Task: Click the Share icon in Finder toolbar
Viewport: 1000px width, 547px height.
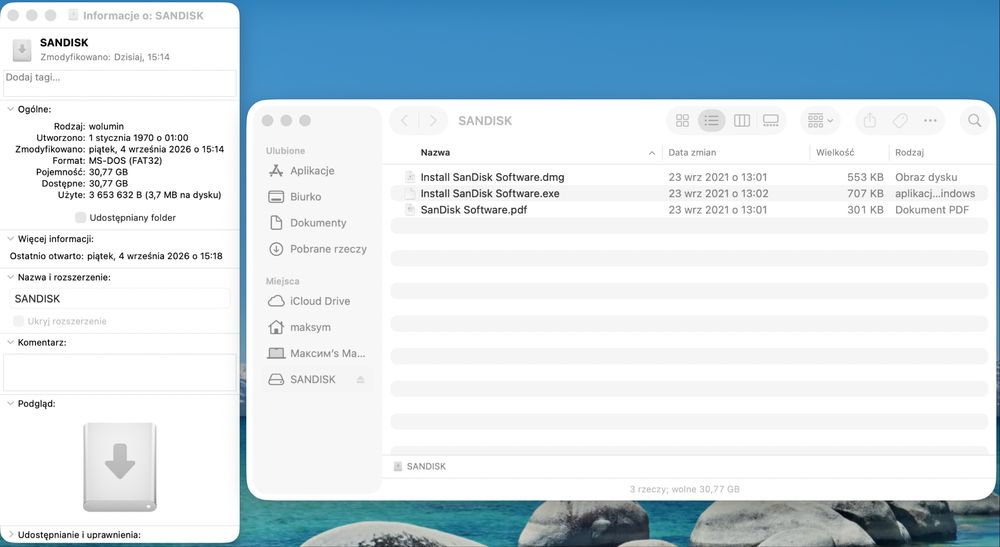Action: (870, 120)
